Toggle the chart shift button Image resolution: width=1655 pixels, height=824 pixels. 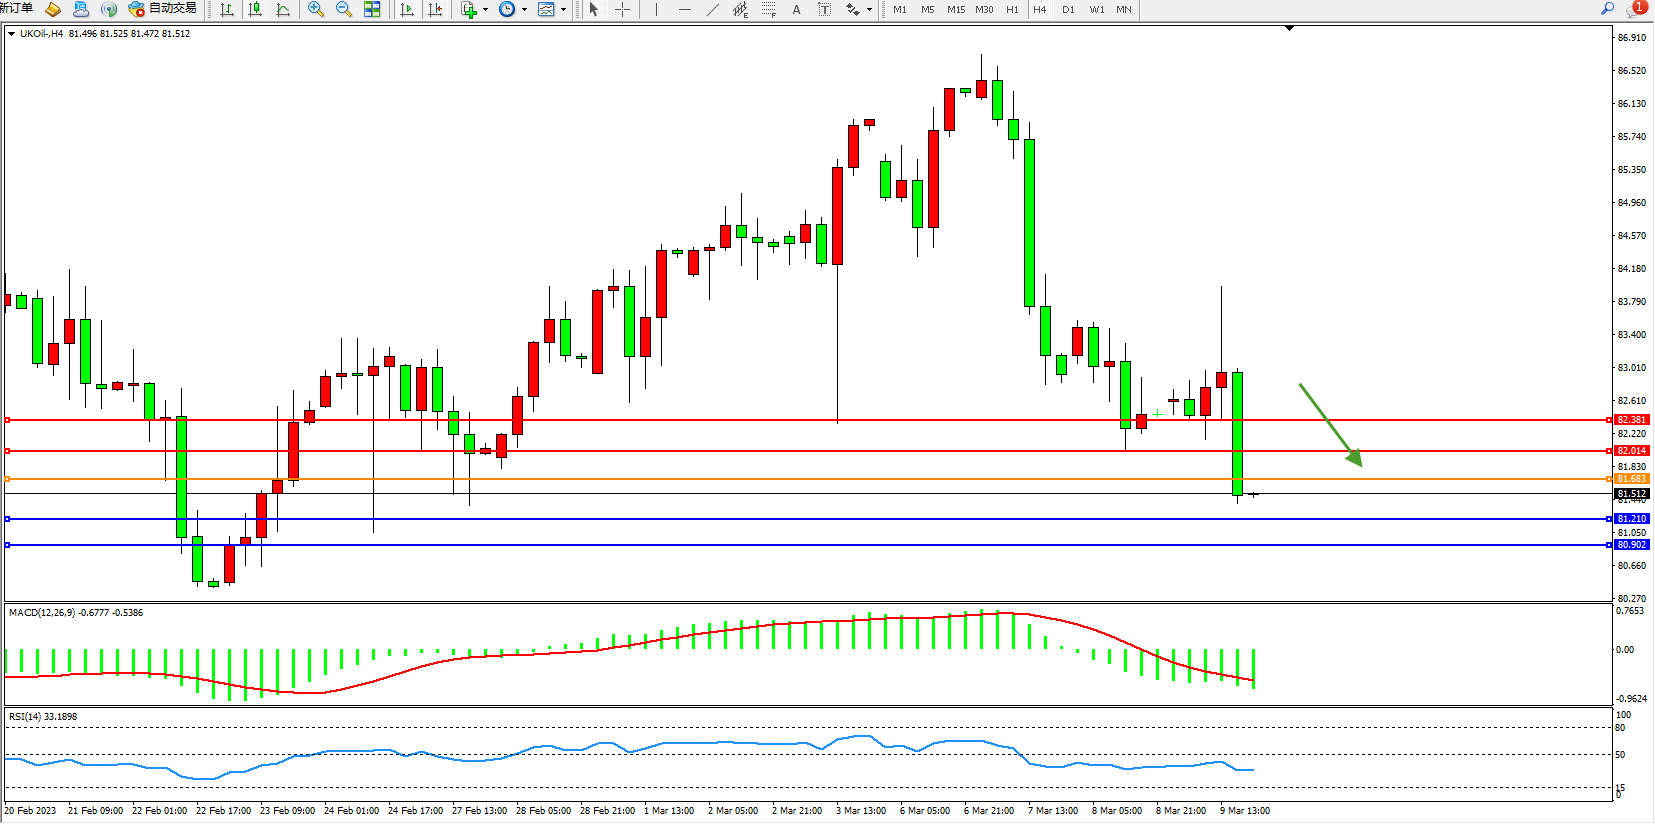coord(435,9)
